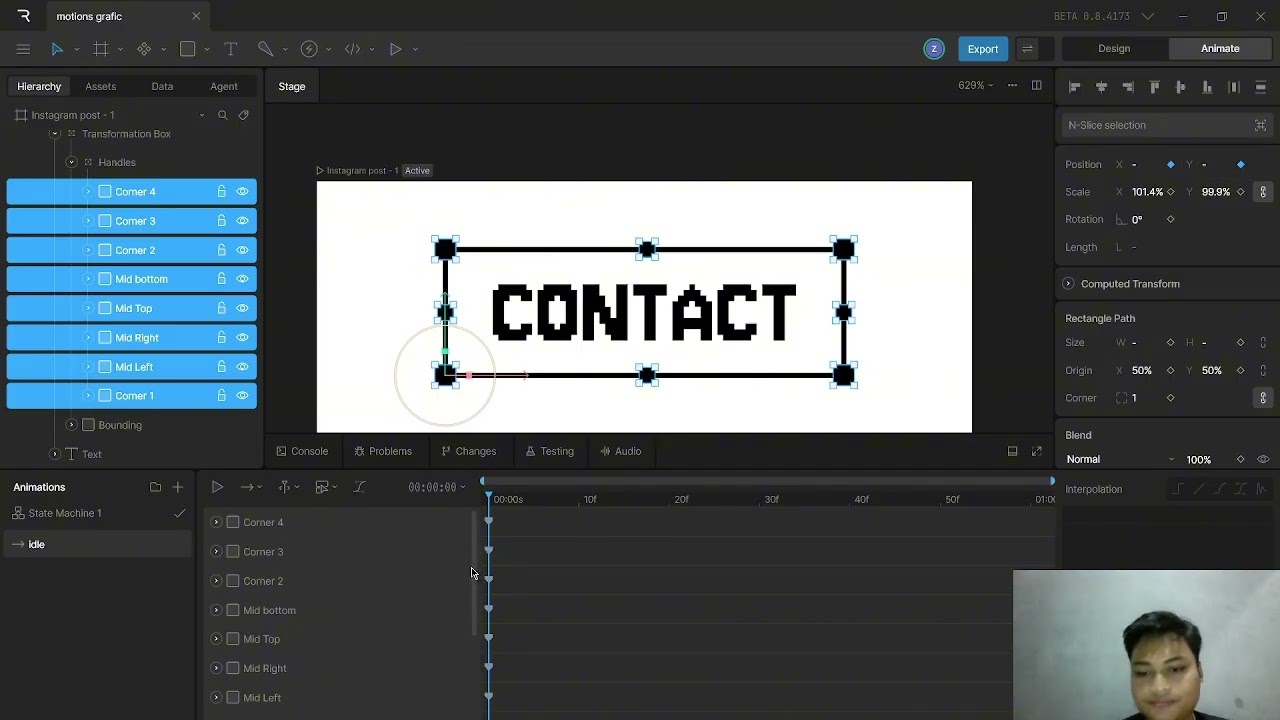Toggle the stage split-view layout icon
The width and height of the screenshot is (1280, 720).
(x=1037, y=86)
